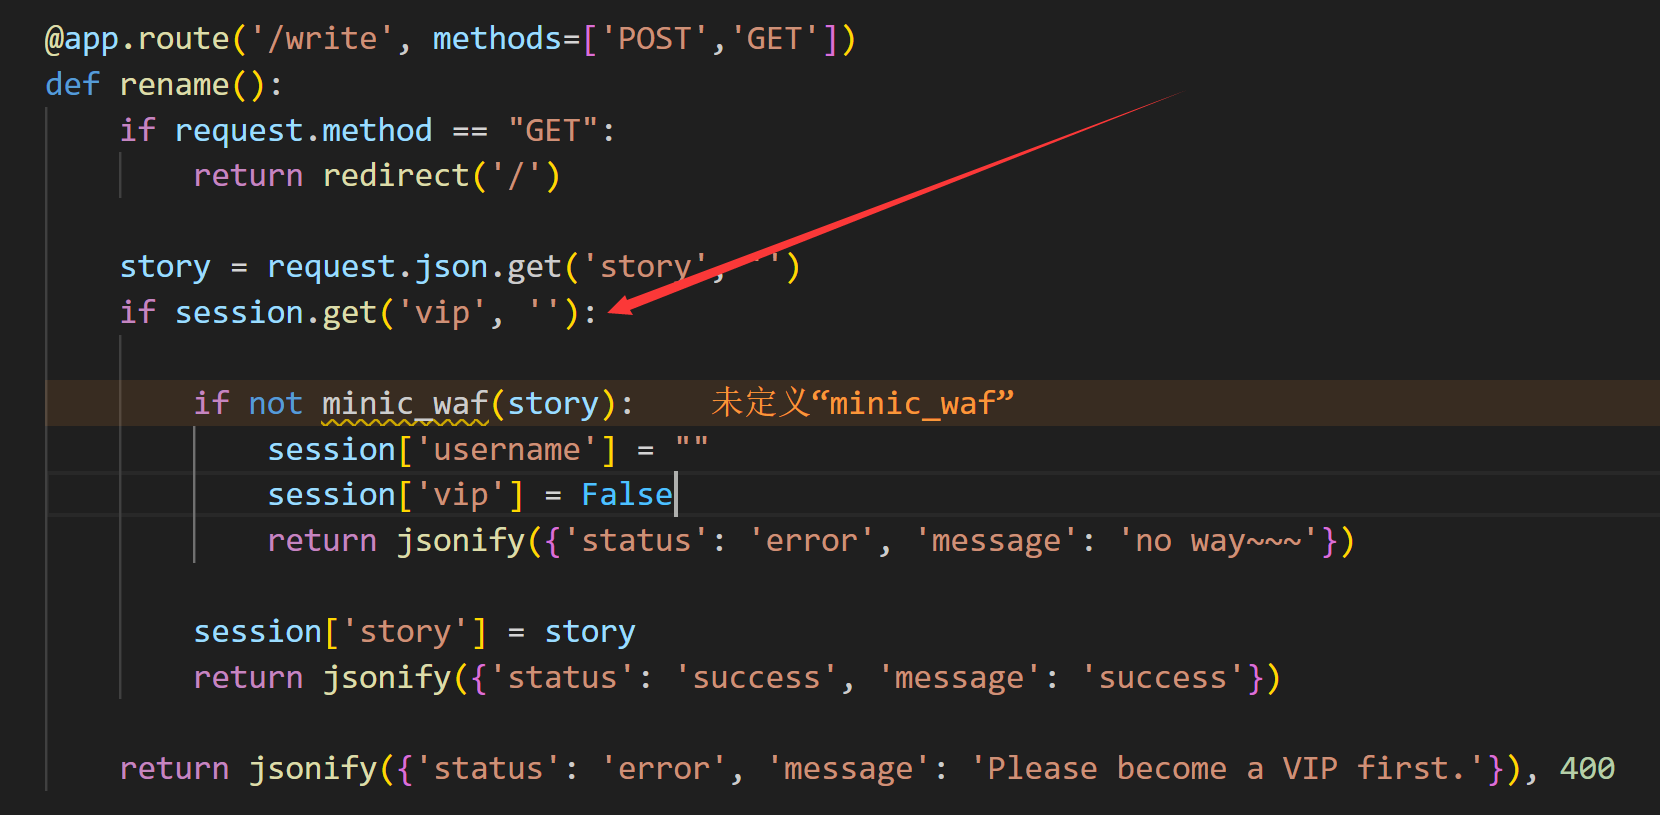Place cursor after the False keyword
Viewport: 1660px width, 815px height.
click(x=675, y=495)
